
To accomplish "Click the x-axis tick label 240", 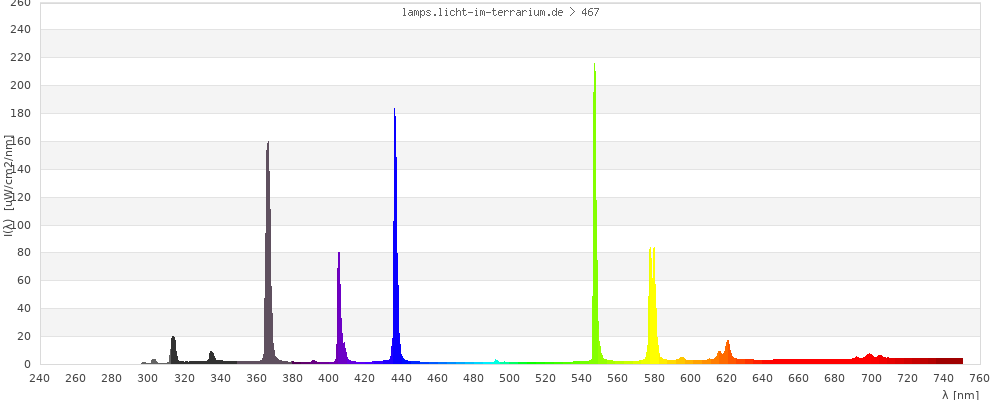I will [40, 378].
